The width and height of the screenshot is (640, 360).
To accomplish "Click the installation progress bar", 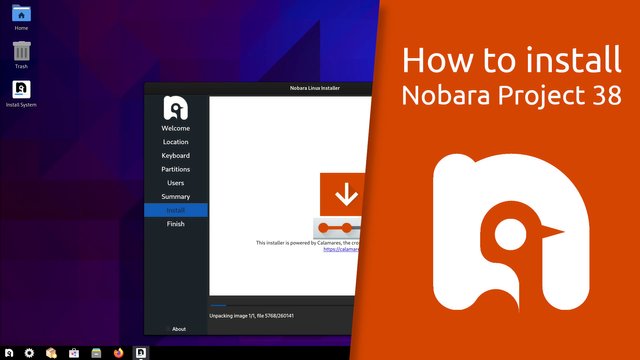I will point(282,305).
